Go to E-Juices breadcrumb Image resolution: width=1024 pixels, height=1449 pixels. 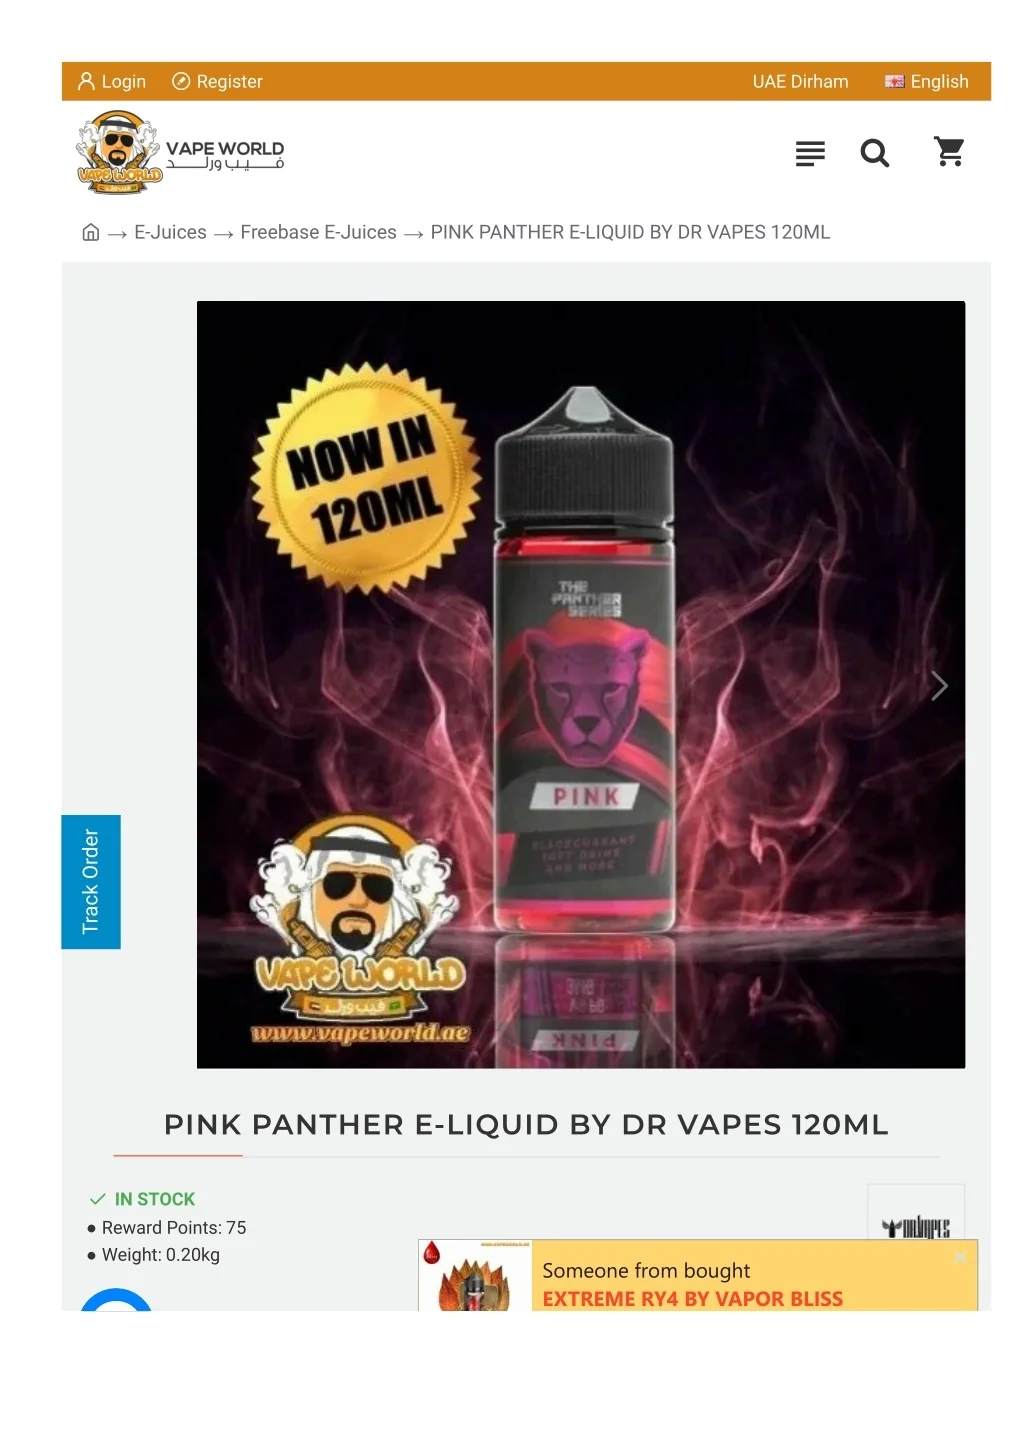[x=170, y=232]
